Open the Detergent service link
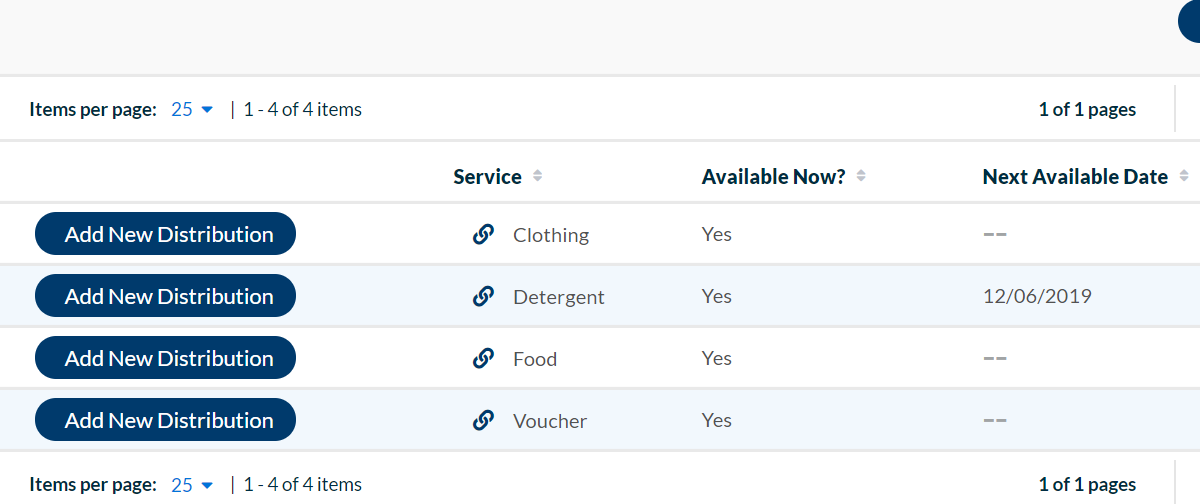This screenshot has height=504, width=1200. tap(559, 297)
